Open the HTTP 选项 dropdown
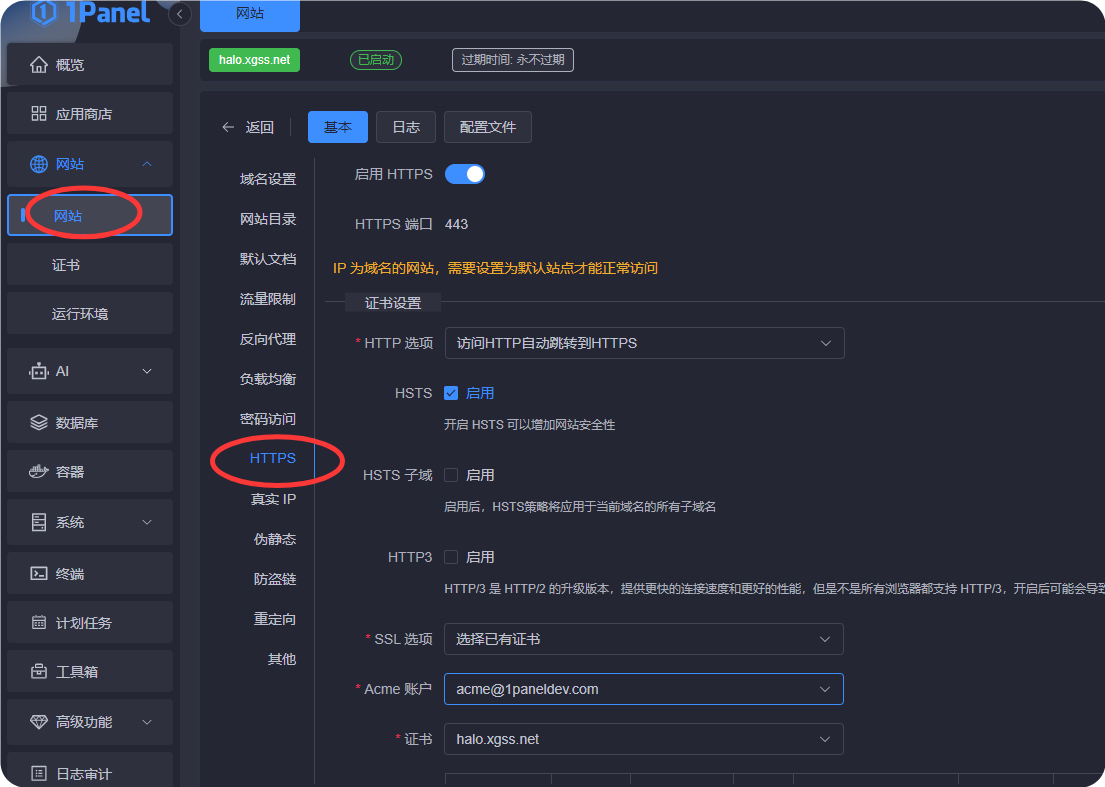Screen dimensions: 1105x787 tap(643, 342)
